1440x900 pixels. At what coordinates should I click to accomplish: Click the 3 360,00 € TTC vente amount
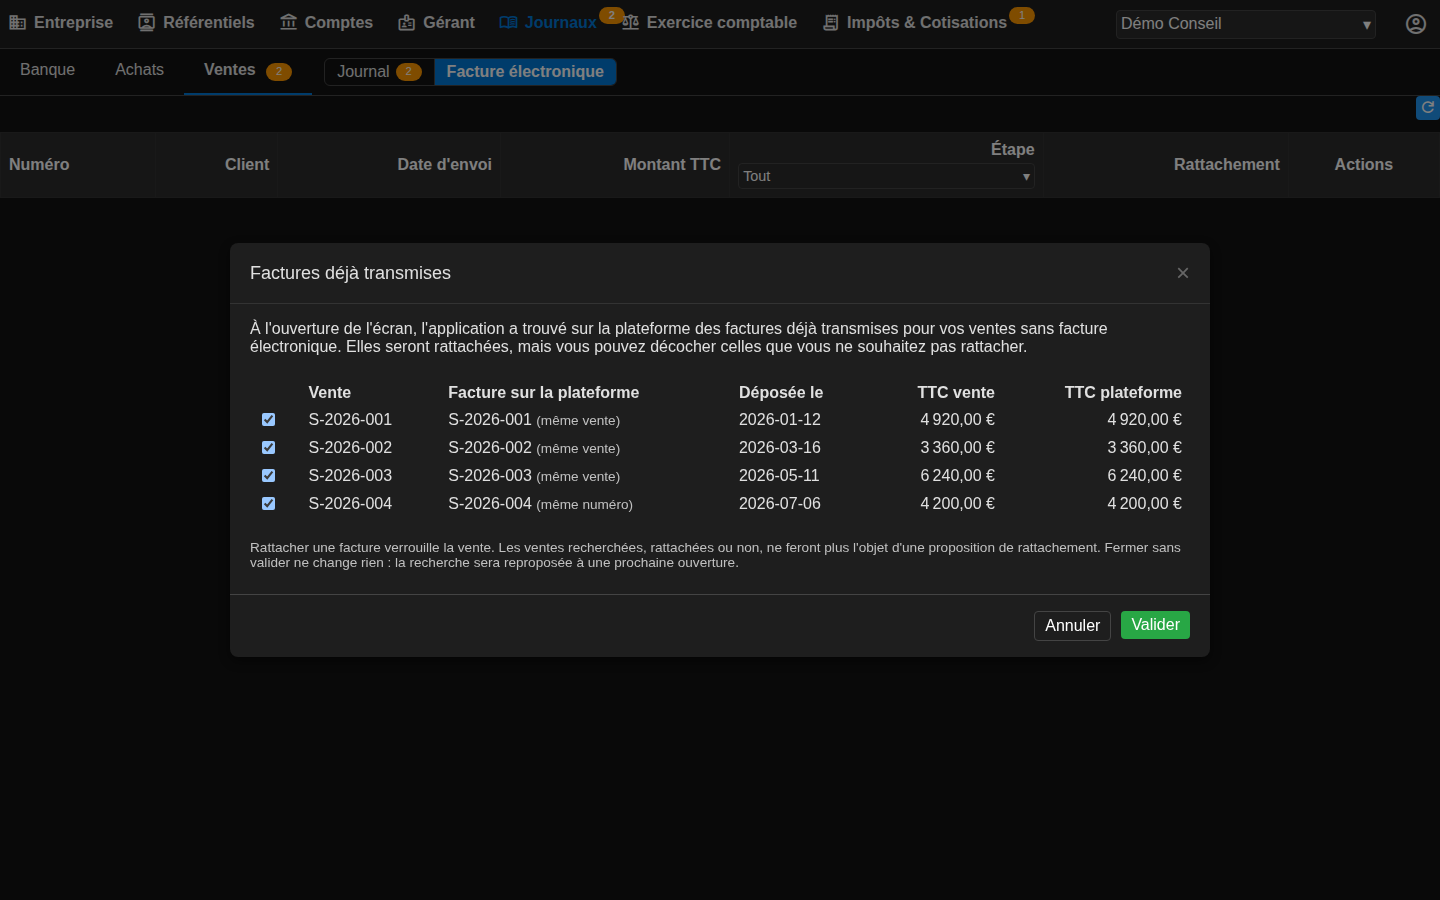957,448
